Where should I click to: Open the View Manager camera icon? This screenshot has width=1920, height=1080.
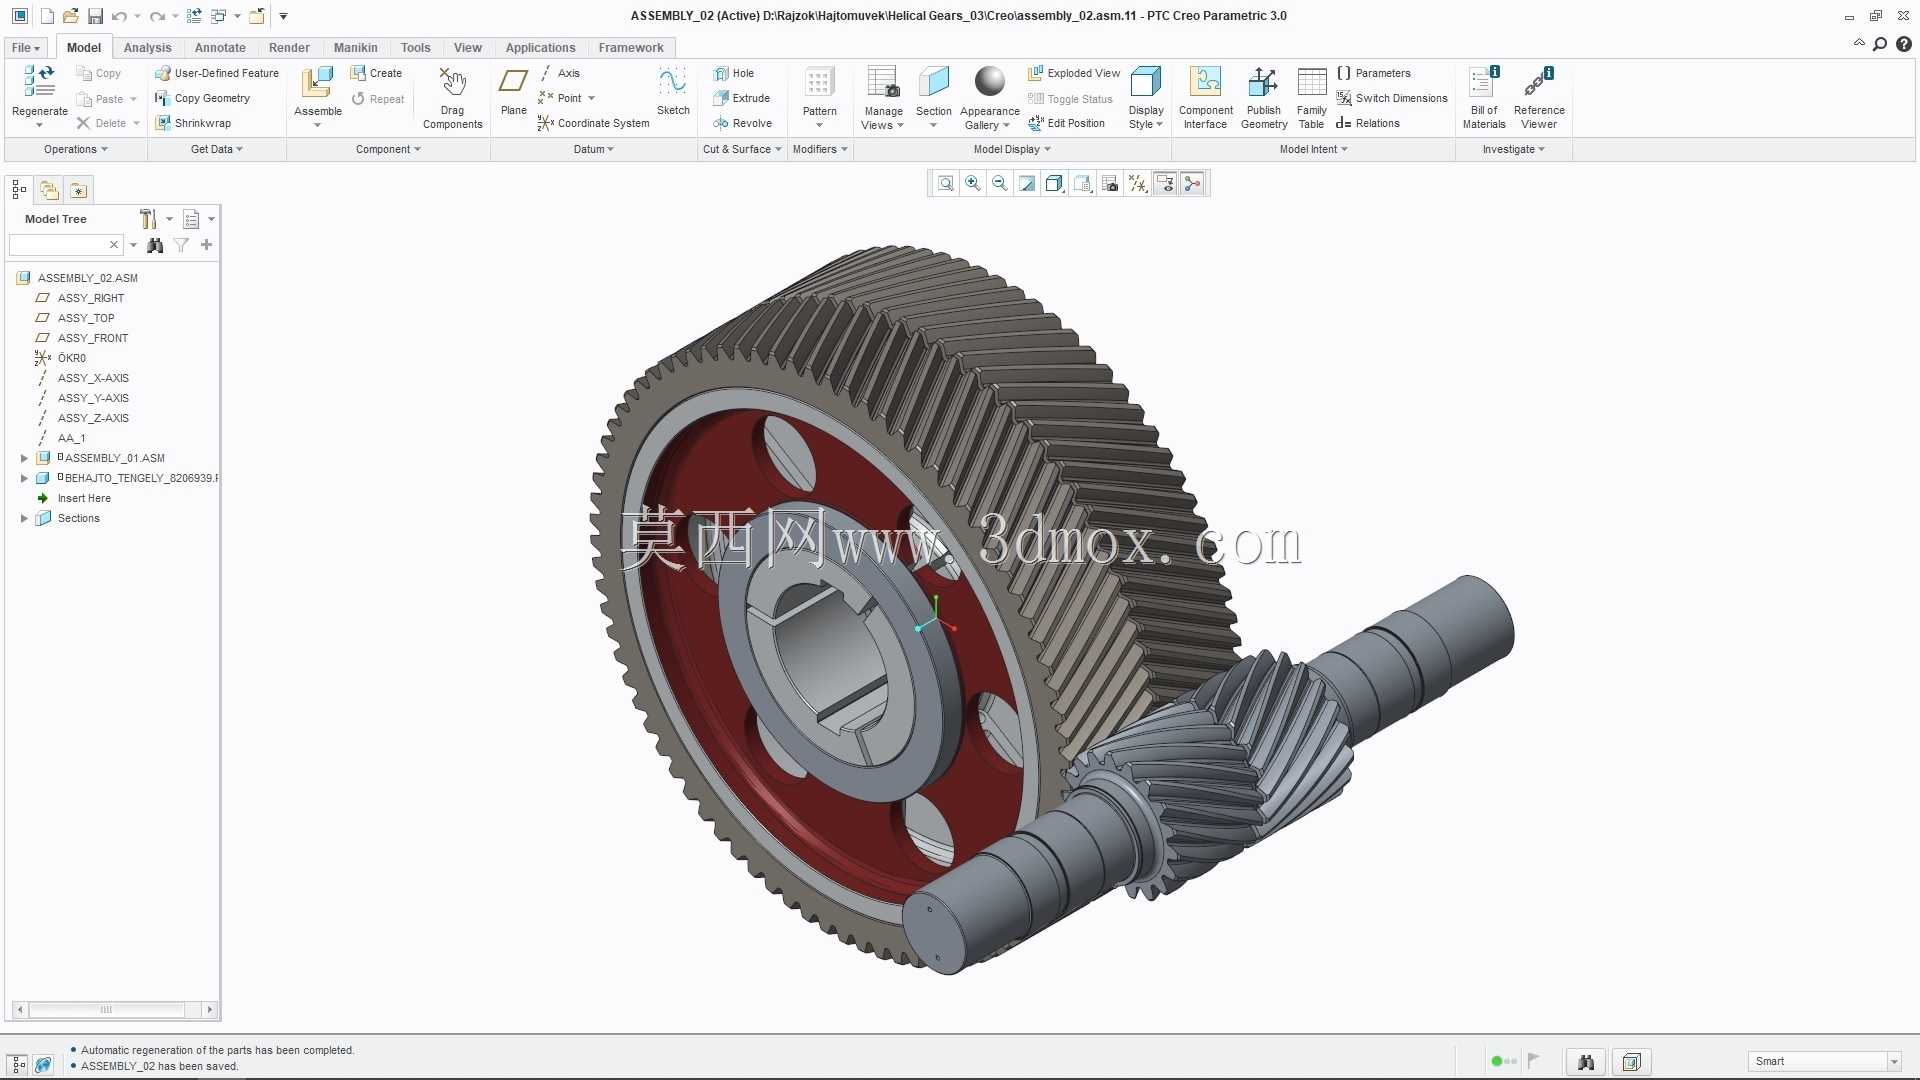pos(1110,184)
